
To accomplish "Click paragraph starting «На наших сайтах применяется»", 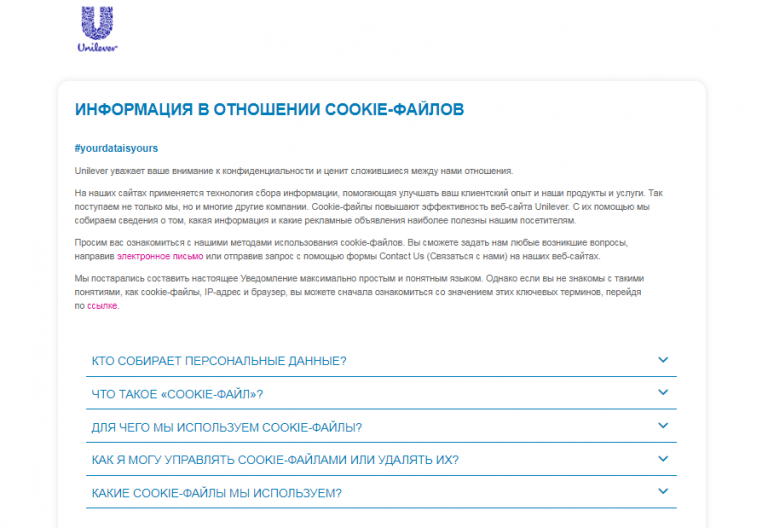I will tap(368, 207).
